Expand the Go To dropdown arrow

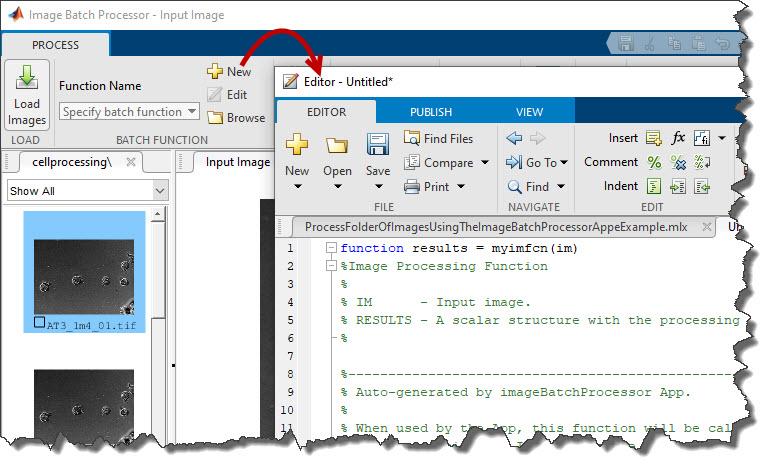coord(564,162)
